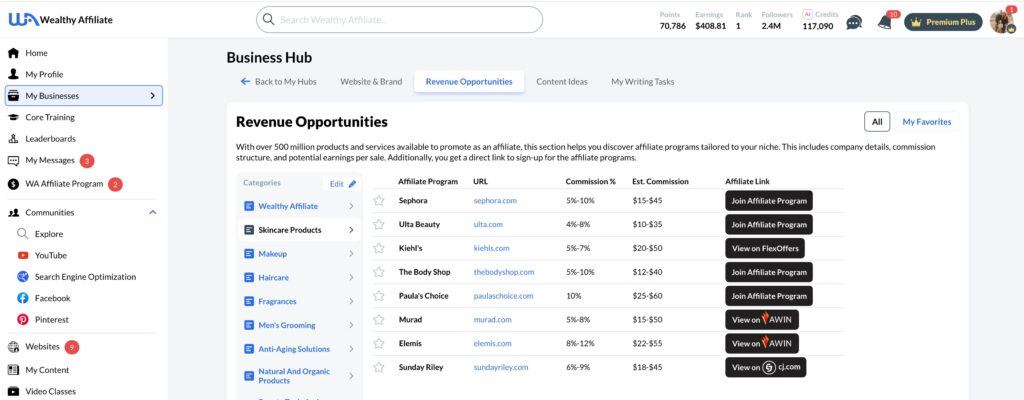Image resolution: width=1024 pixels, height=400 pixels.
Task: Click the search magnifier icon in search bar
Action: pos(268,20)
